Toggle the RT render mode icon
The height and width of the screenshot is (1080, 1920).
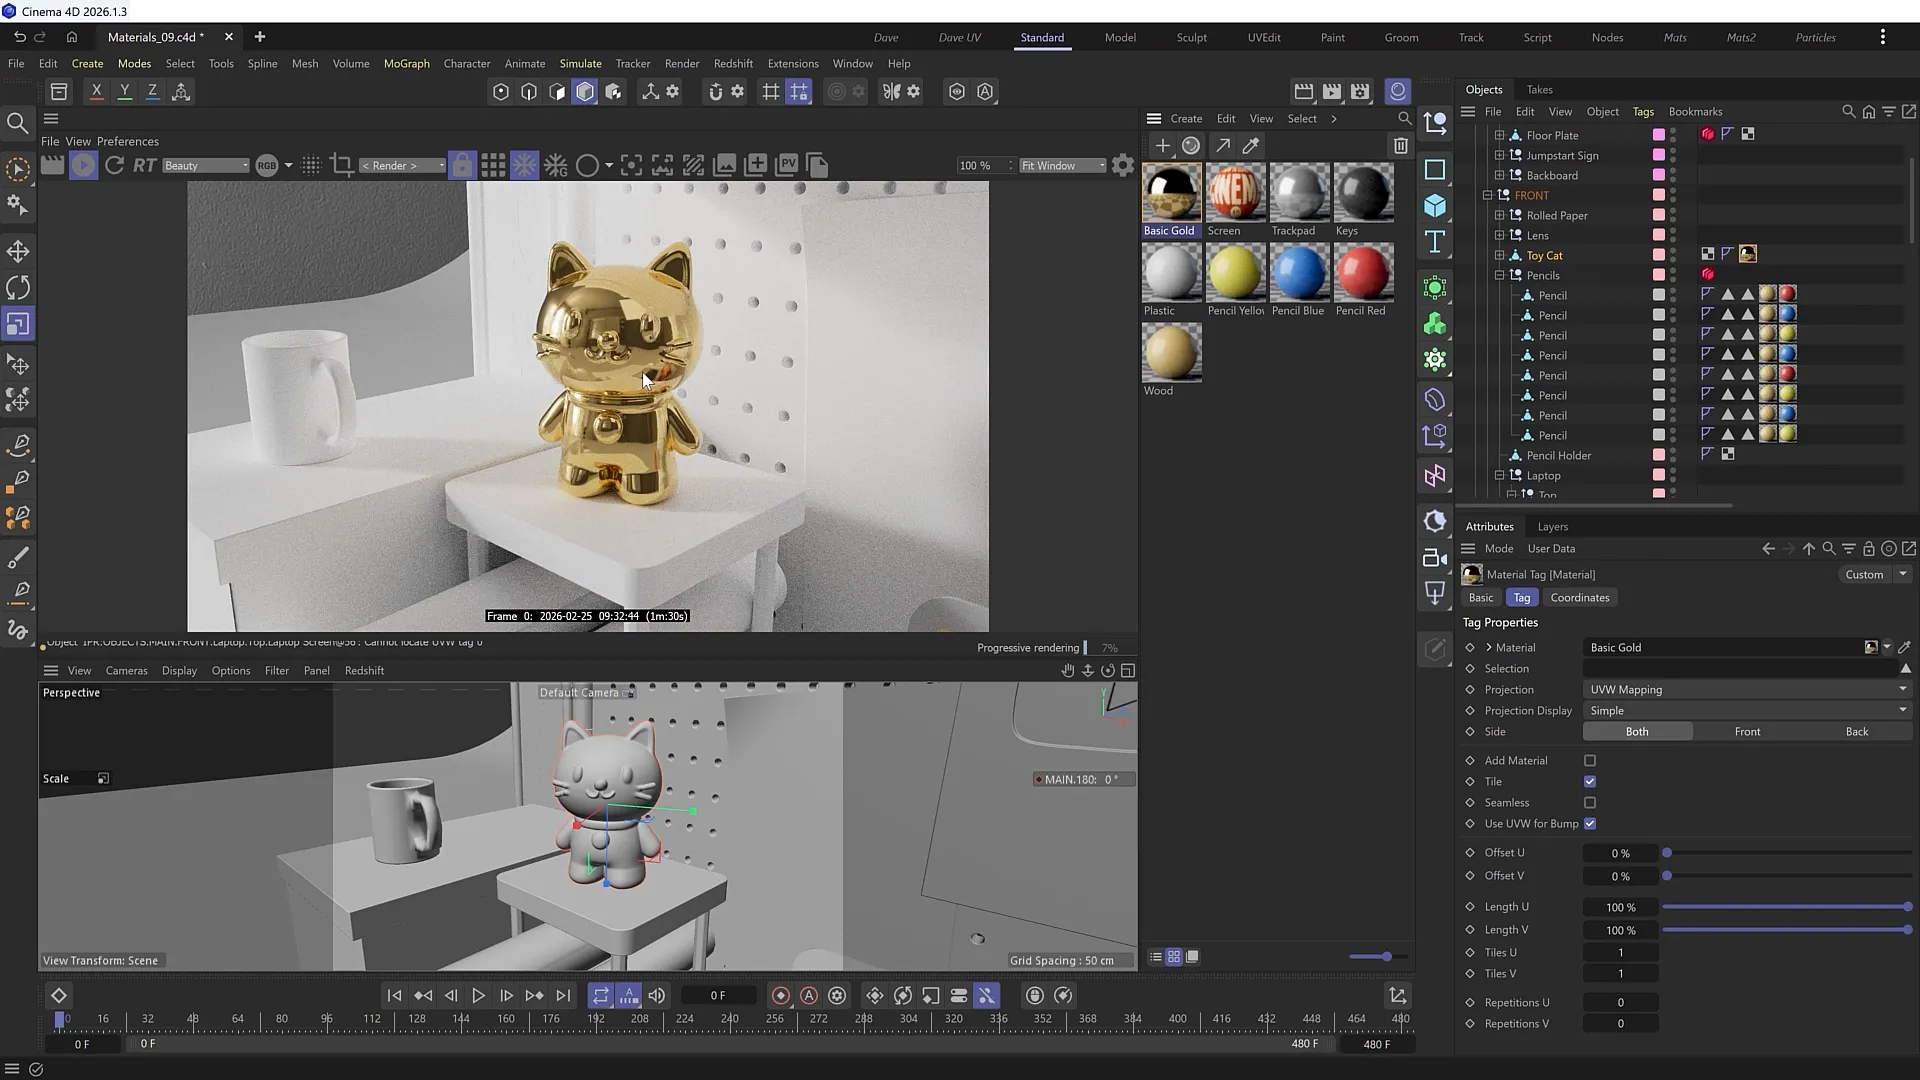click(145, 166)
